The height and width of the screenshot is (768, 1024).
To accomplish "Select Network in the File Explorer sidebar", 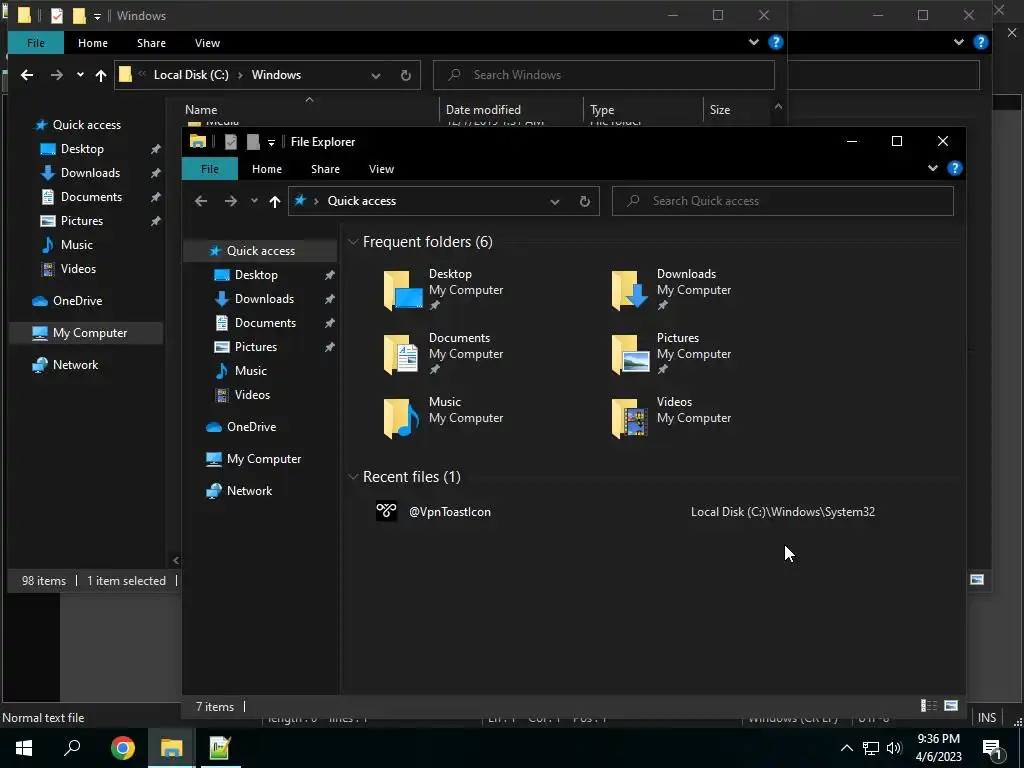I will tap(249, 490).
